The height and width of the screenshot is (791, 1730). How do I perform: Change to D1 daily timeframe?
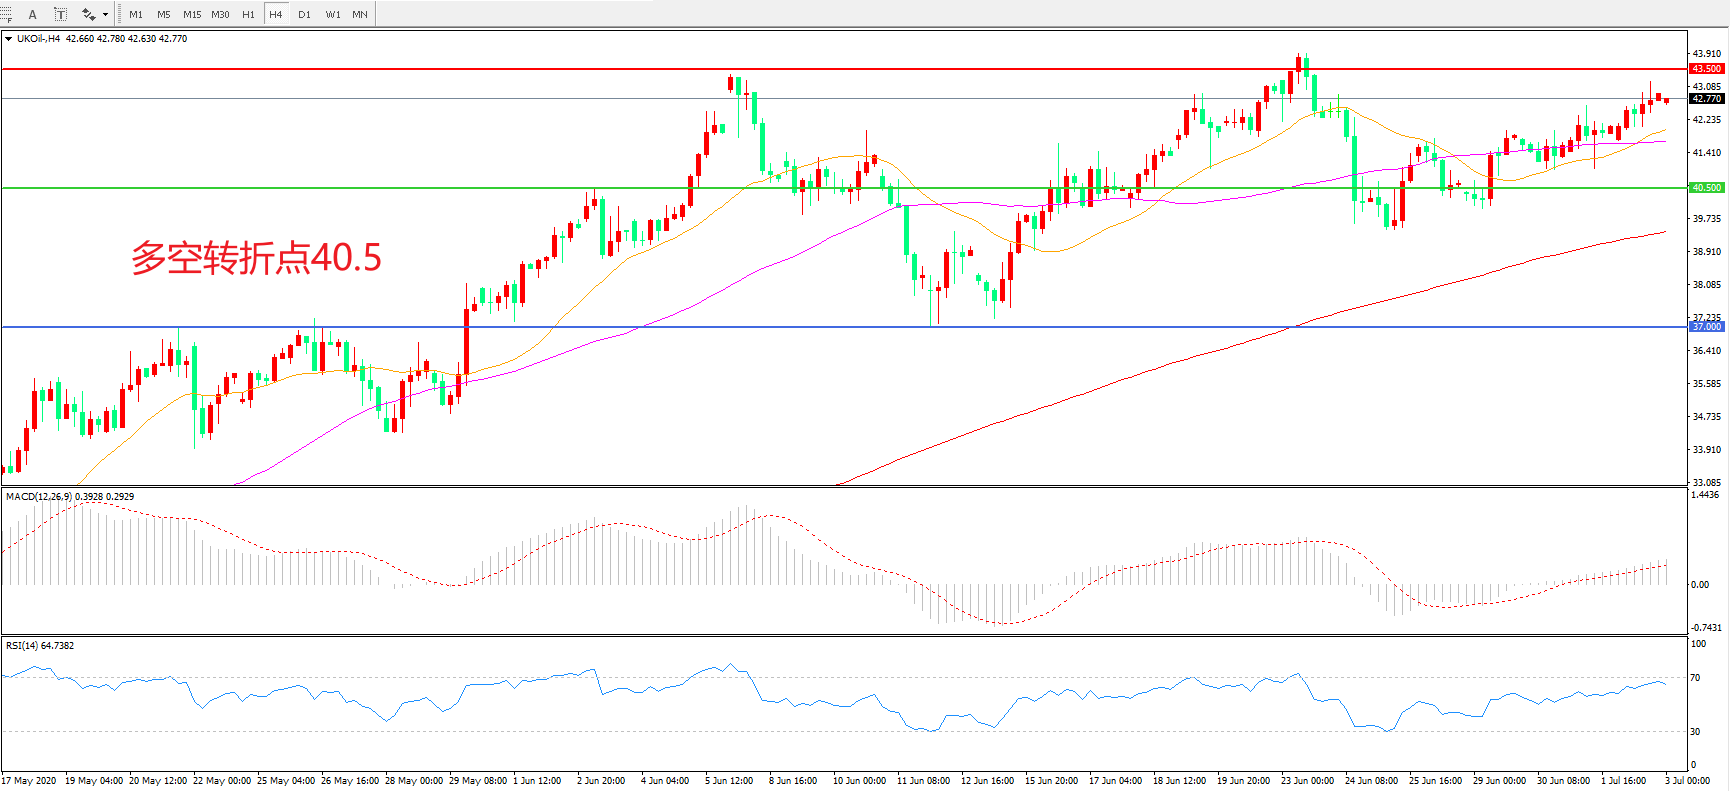tap(304, 14)
